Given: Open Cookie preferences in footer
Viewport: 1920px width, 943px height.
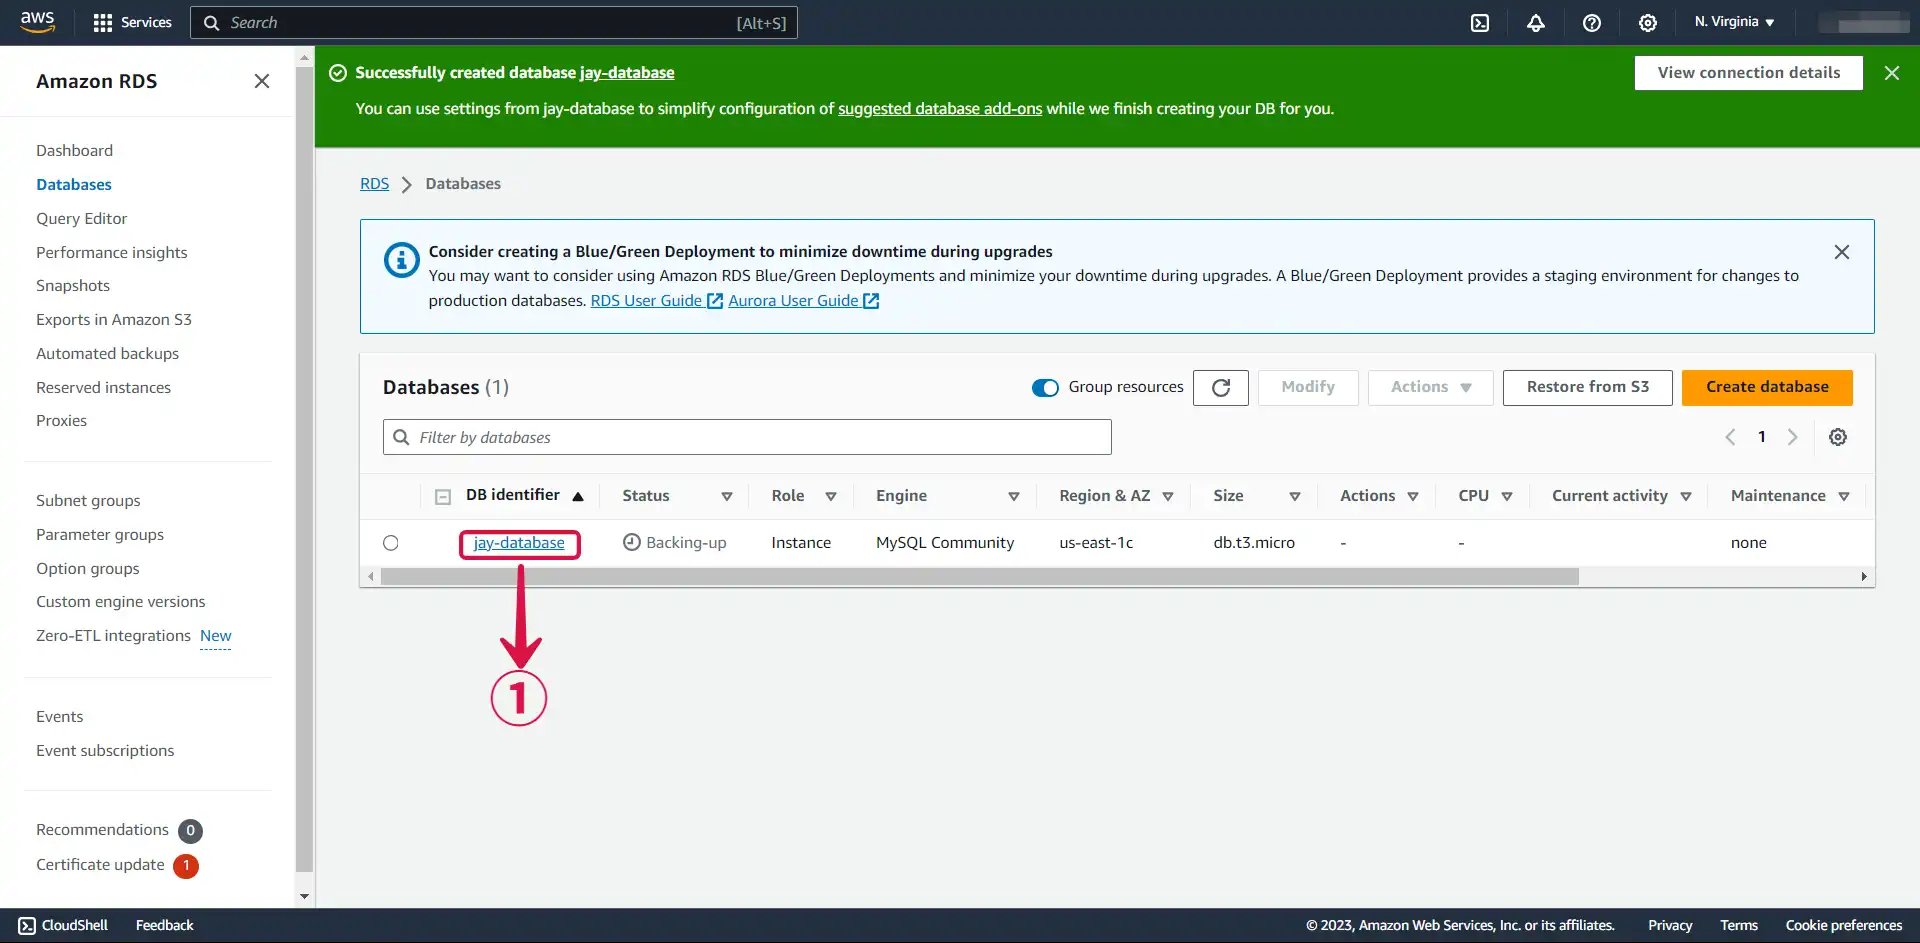Looking at the screenshot, I should (x=1844, y=926).
